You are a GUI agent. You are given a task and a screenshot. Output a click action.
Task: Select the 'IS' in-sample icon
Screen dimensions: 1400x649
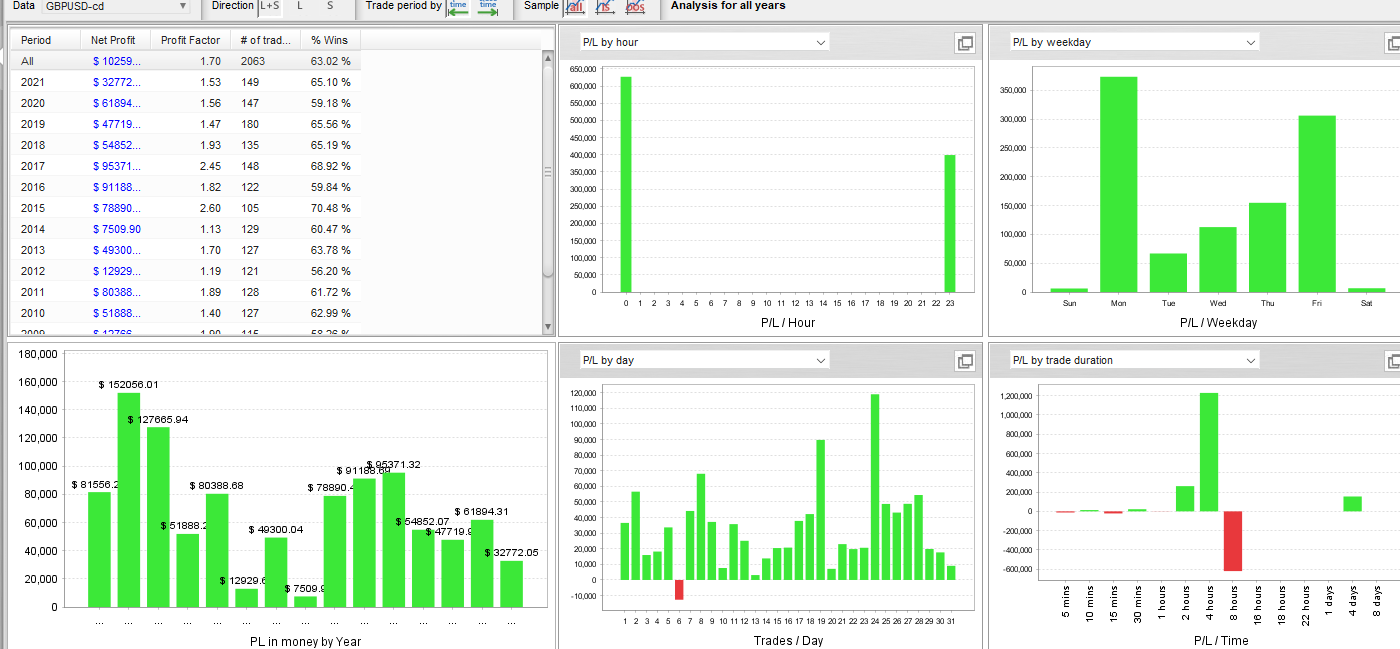[x=605, y=6]
